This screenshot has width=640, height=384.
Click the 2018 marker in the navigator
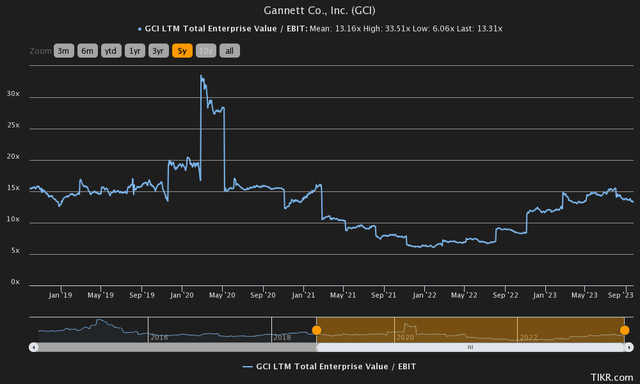click(x=282, y=337)
